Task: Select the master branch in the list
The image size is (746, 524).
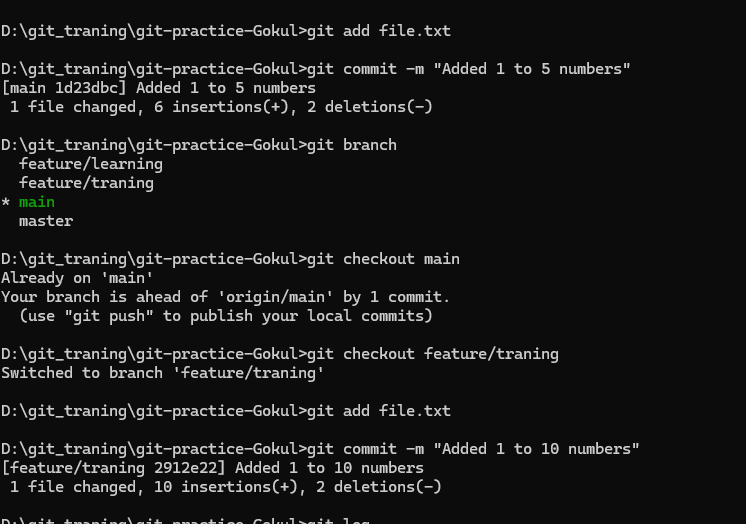Action: pyautogui.click(x=46, y=221)
